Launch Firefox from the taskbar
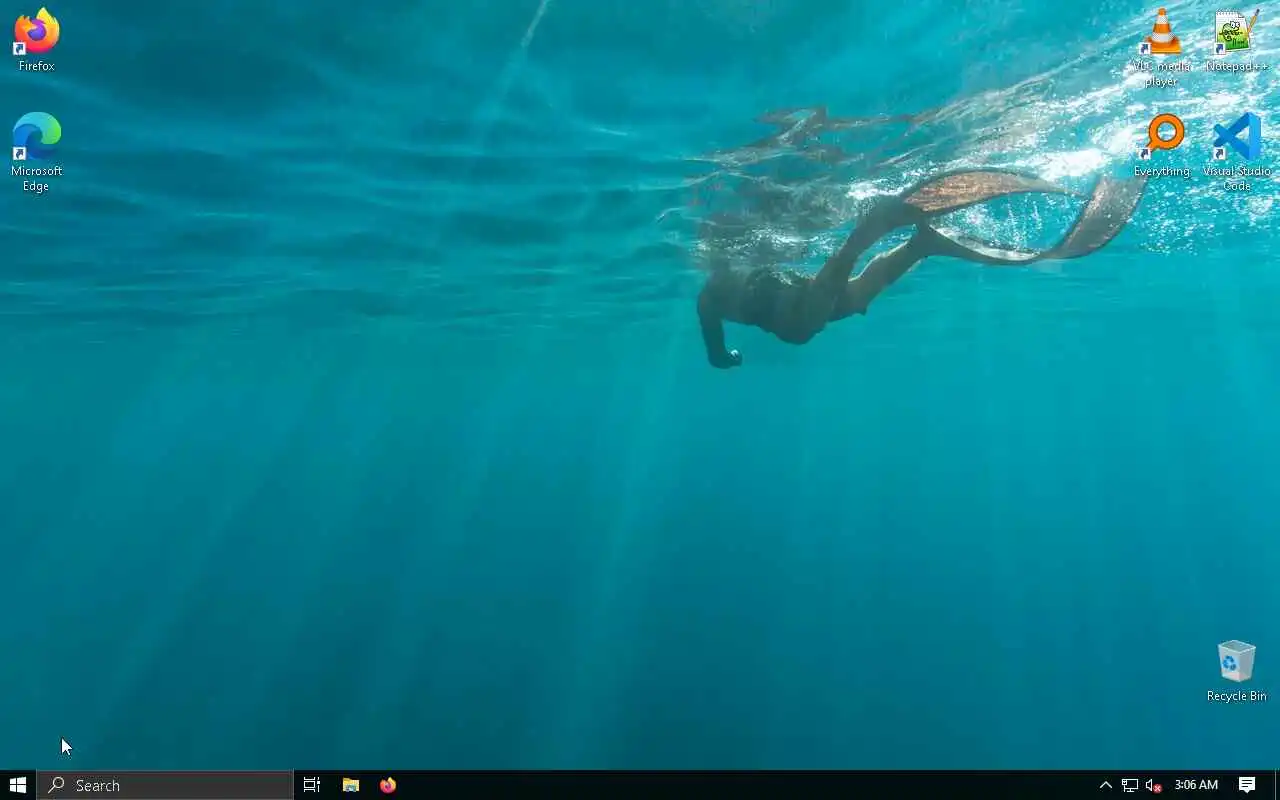Viewport: 1280px width, 800px height. 388,785
